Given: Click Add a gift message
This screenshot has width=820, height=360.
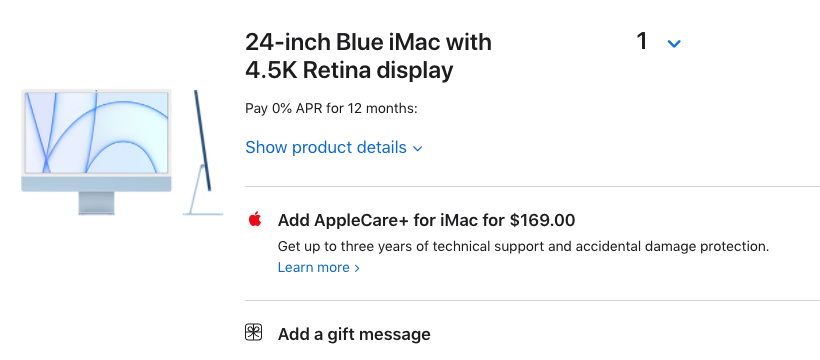Looking at the screenshot, I should click(354, 334).
